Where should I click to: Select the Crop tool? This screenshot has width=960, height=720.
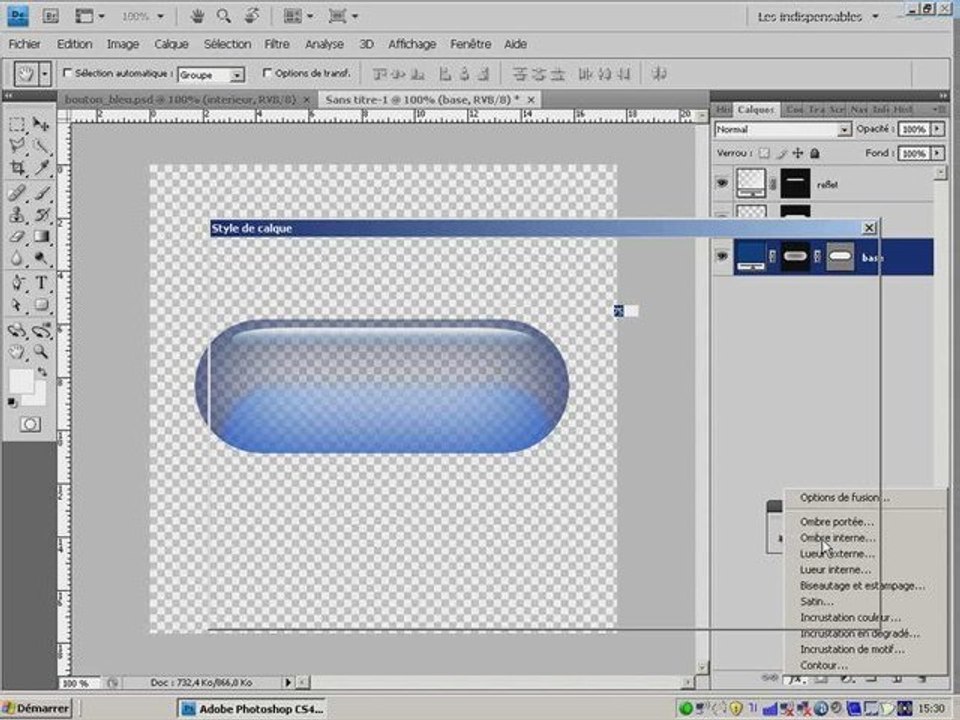17,168
